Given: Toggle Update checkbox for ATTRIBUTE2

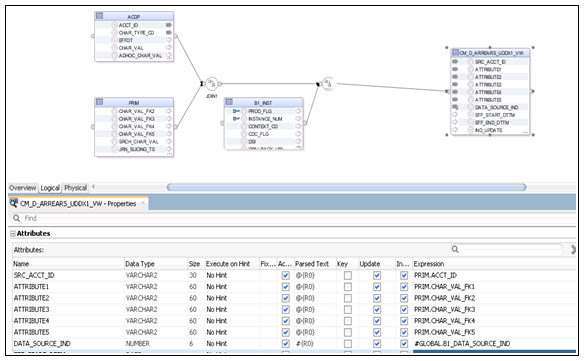Looking at the screenshot, I should (x=377, y=298).
